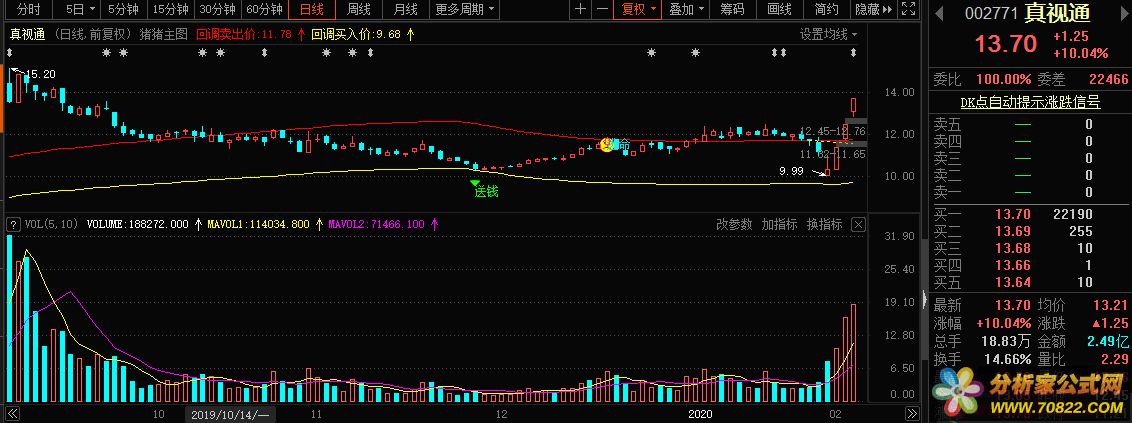Screen dimensions: 1132x423
Task: Click first info marker near 15.20 high
Action: (x=11, y=53)
